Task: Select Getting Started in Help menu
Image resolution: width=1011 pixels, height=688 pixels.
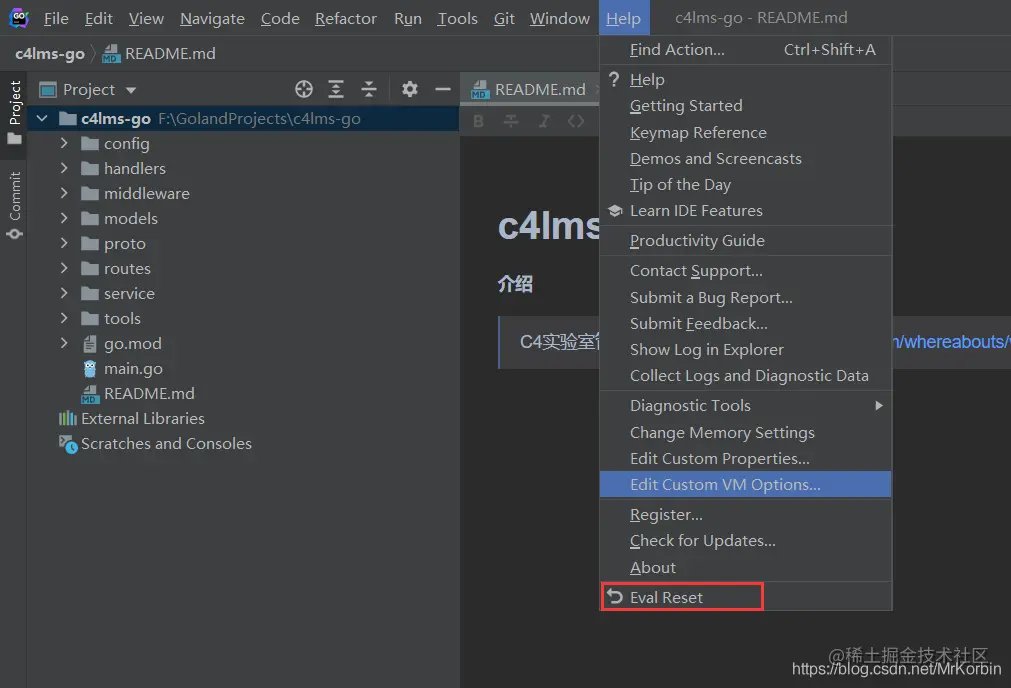Action: 745,106
